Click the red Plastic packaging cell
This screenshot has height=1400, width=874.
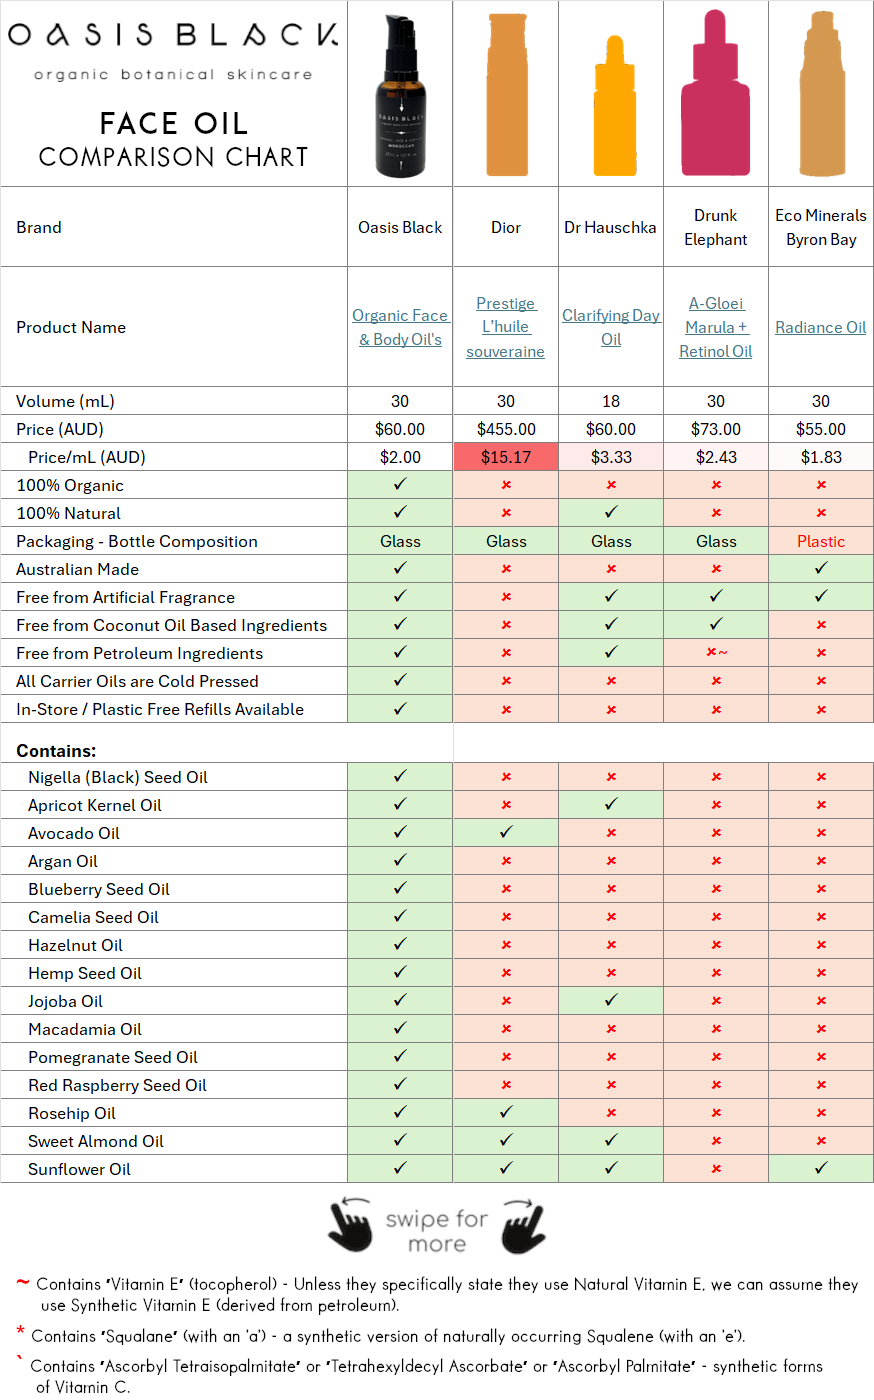pos(821,541)
